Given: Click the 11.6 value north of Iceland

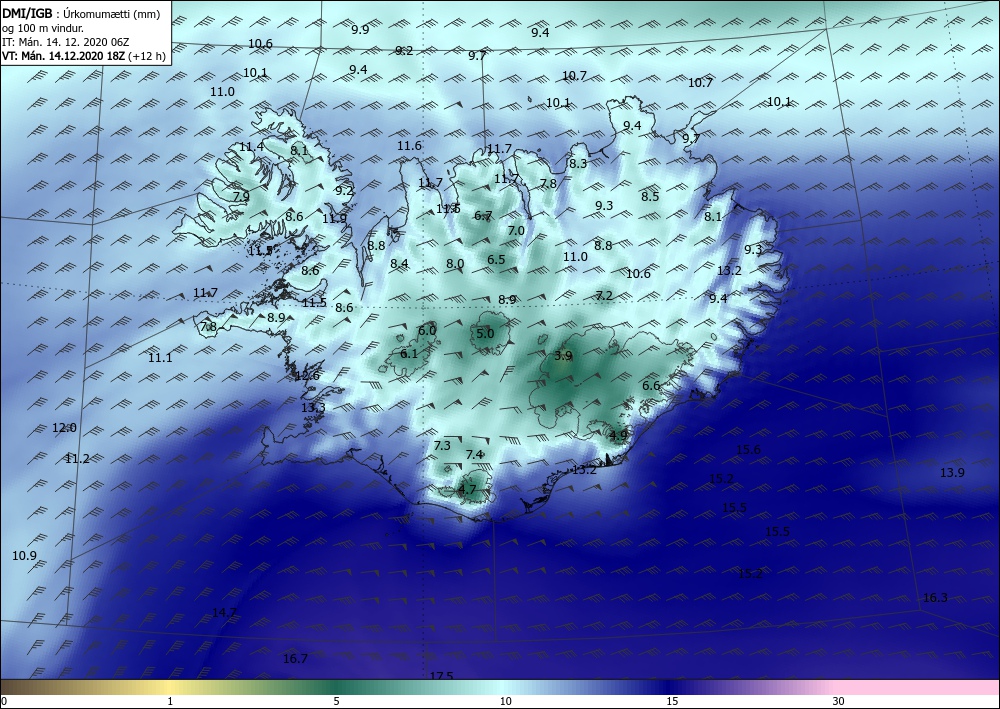Looking at the screenshot, I should pos(409,146).
